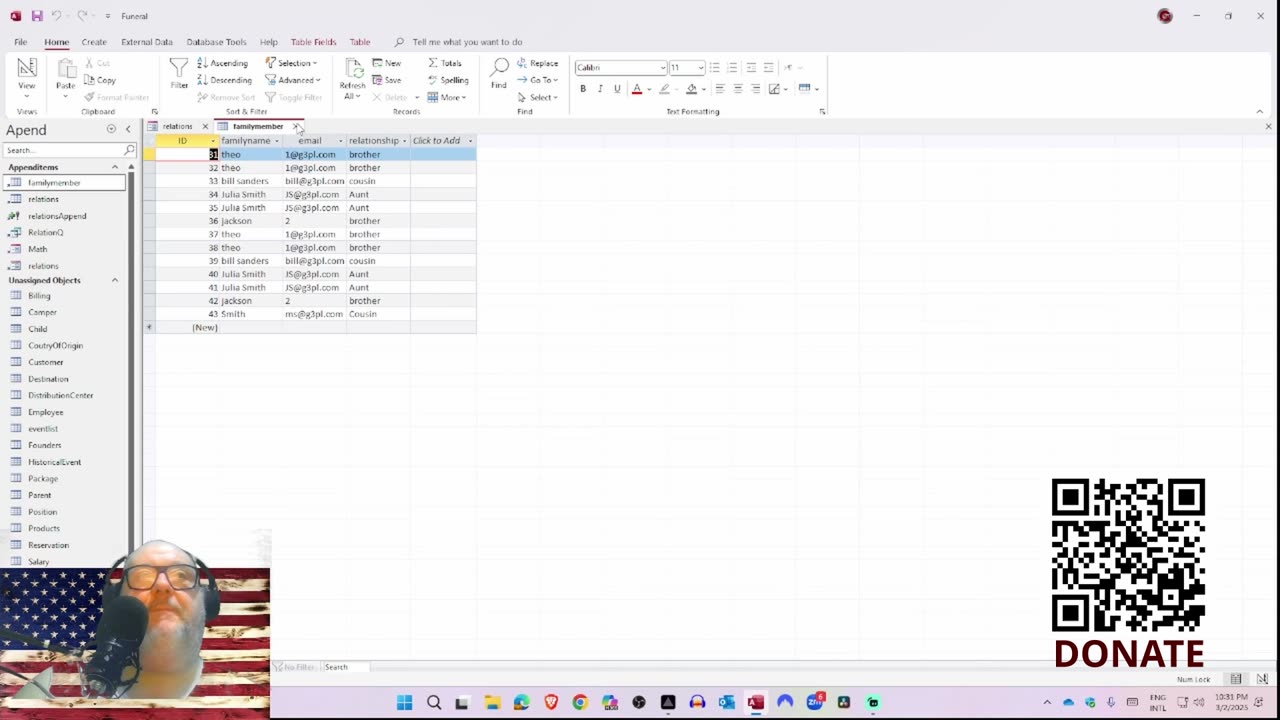Click the numbered list icon

coord(732,67)
